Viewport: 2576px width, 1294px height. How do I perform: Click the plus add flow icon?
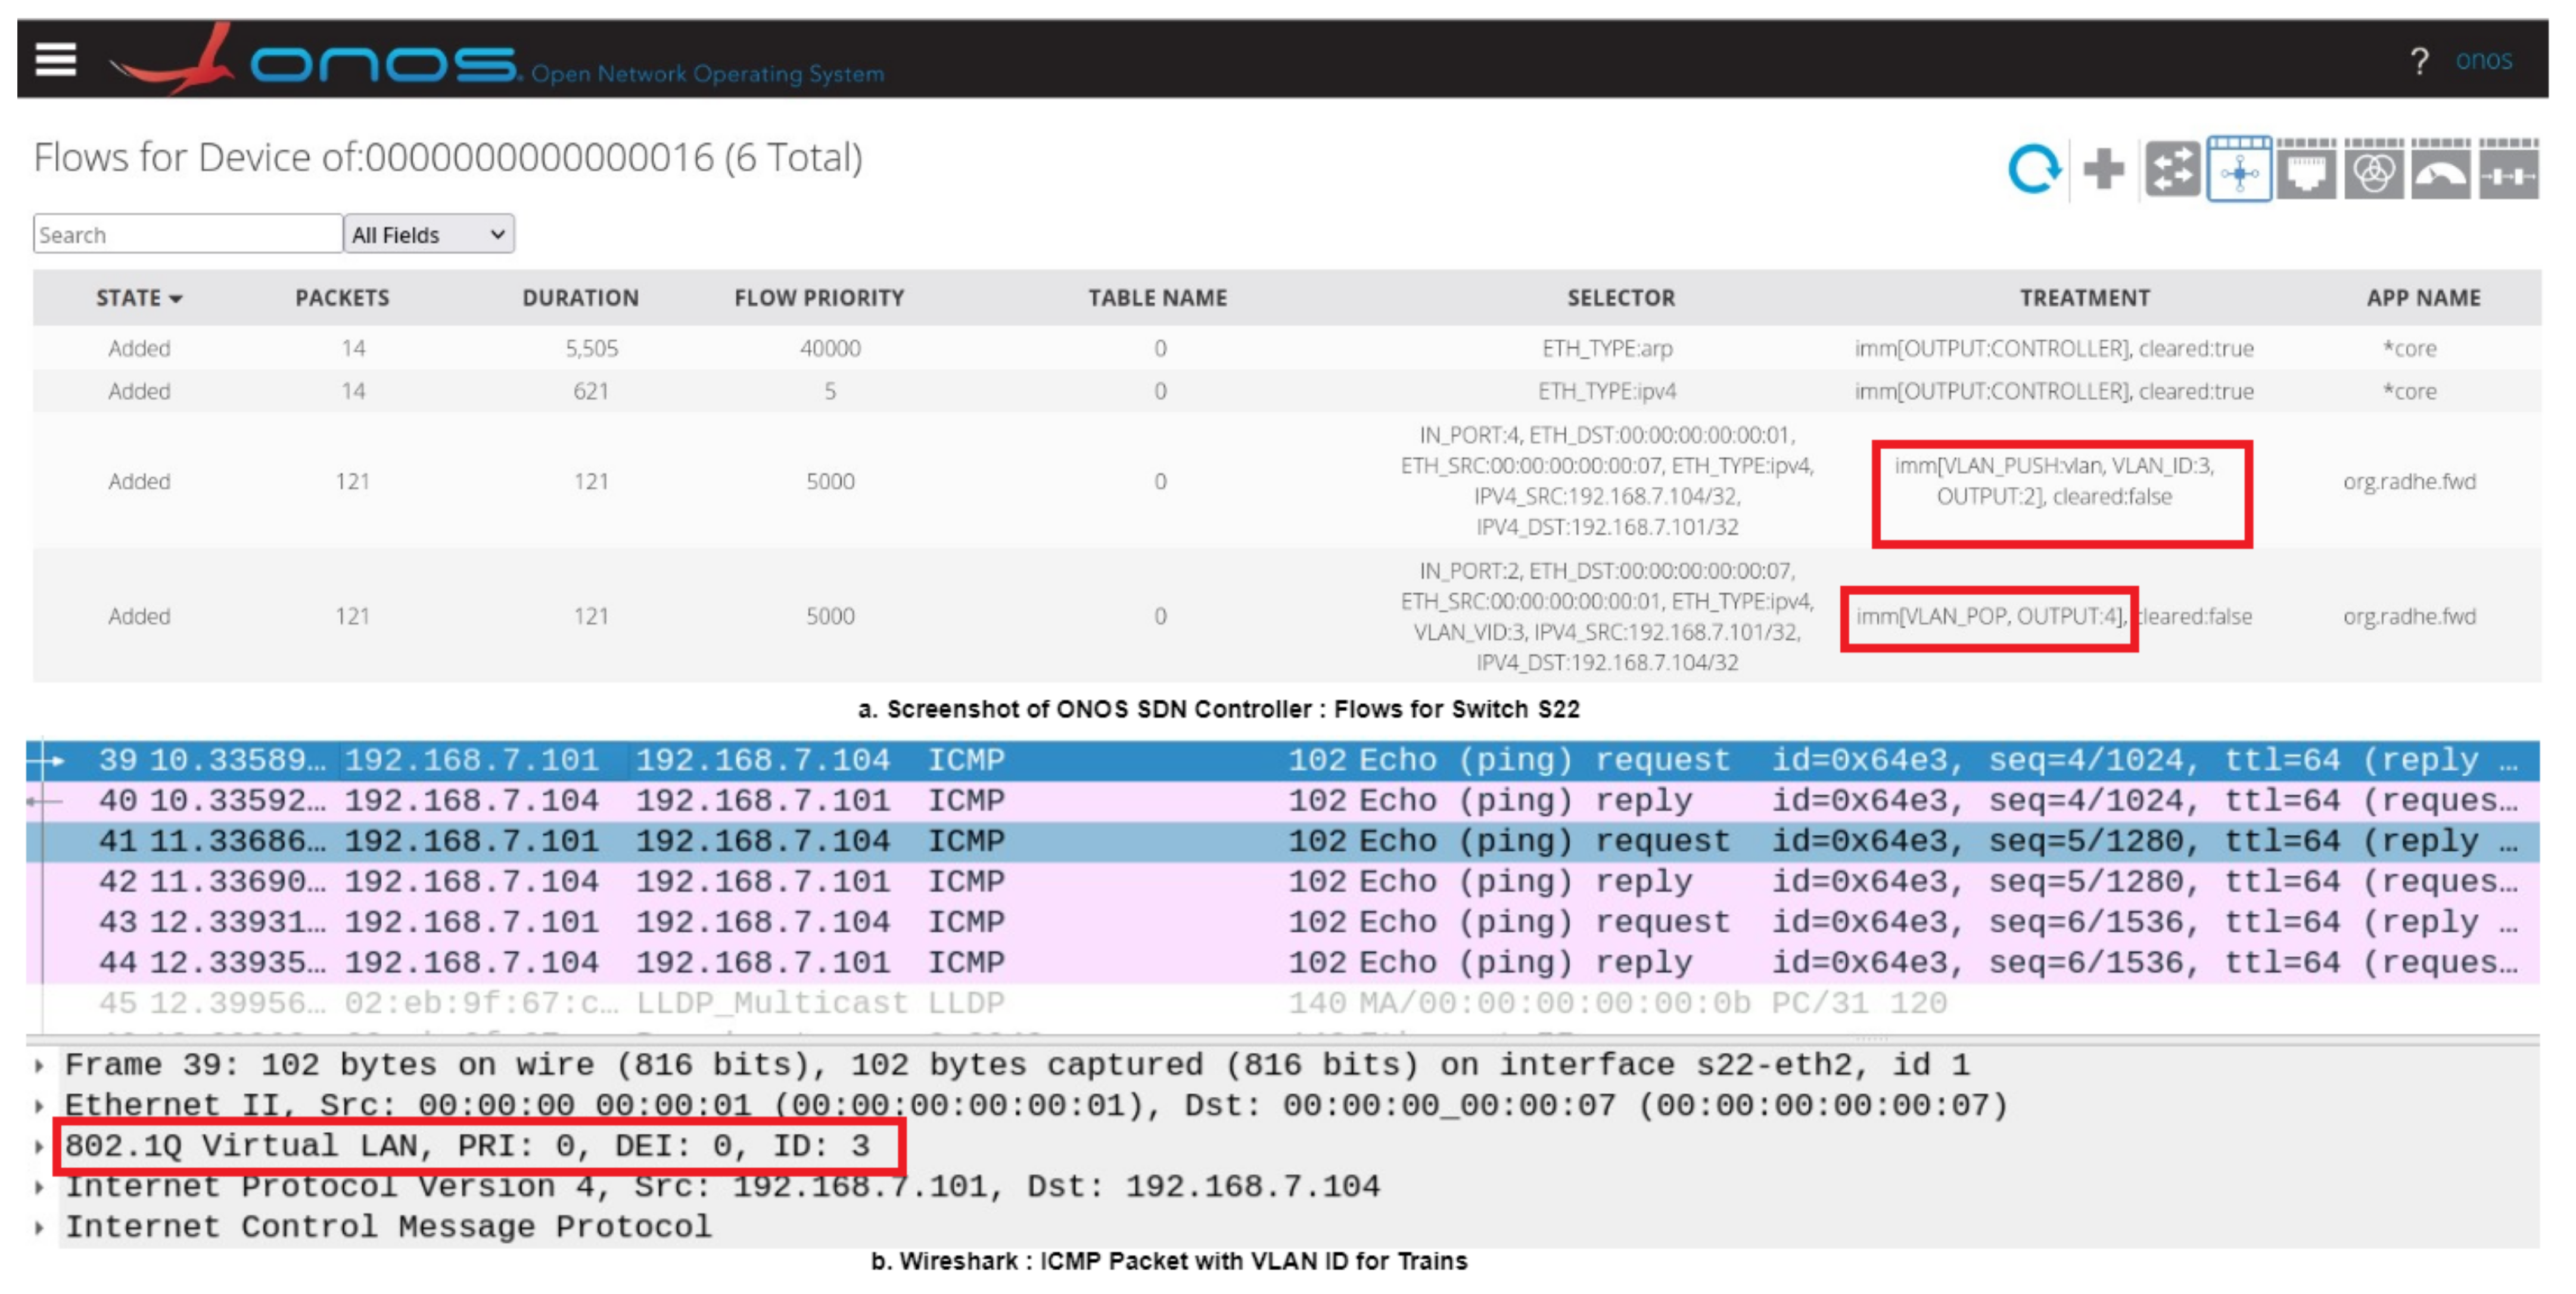point(2103,169)
